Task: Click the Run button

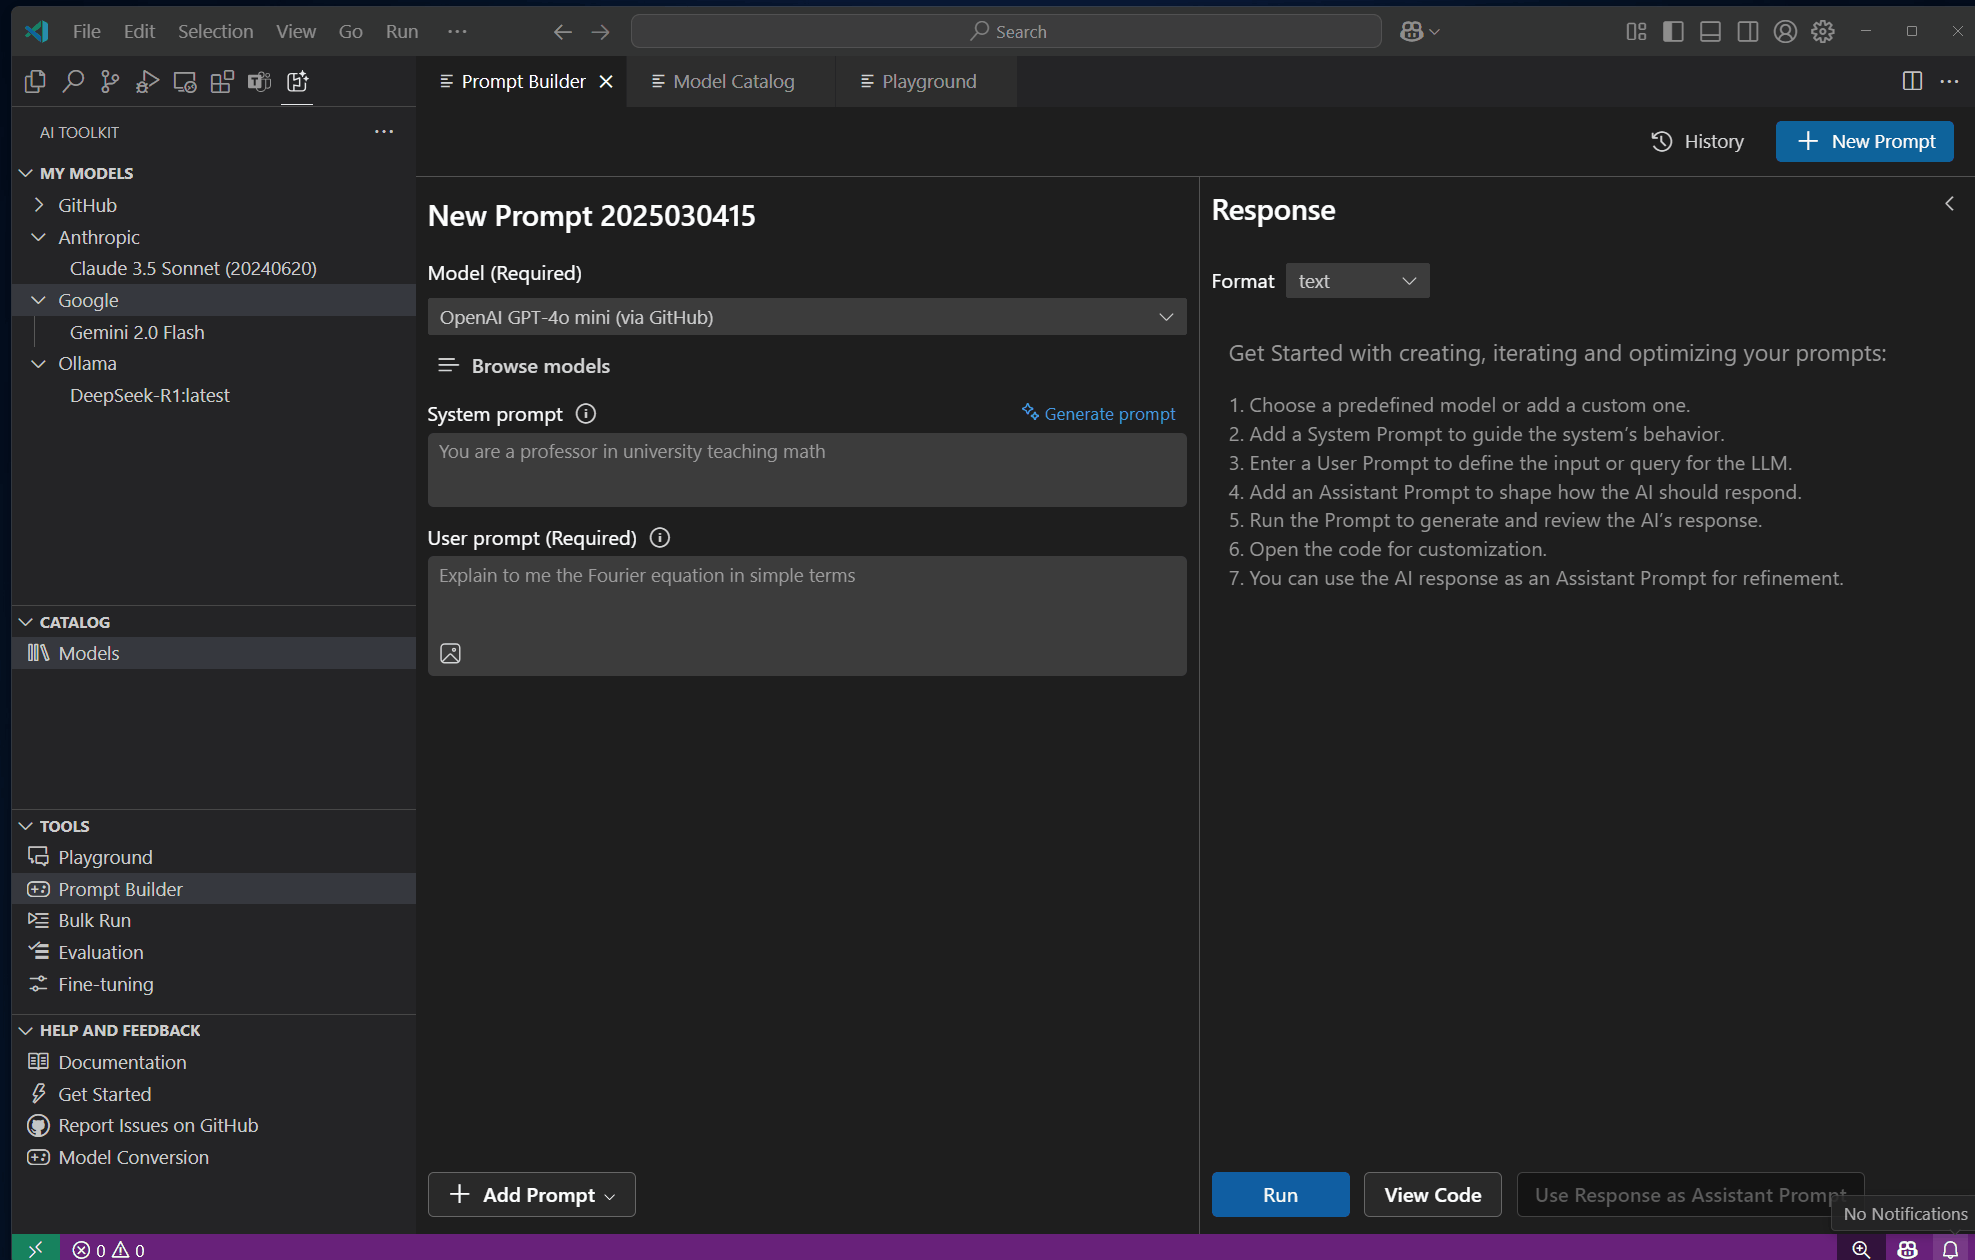Action: click(x=1278, y=1194)
